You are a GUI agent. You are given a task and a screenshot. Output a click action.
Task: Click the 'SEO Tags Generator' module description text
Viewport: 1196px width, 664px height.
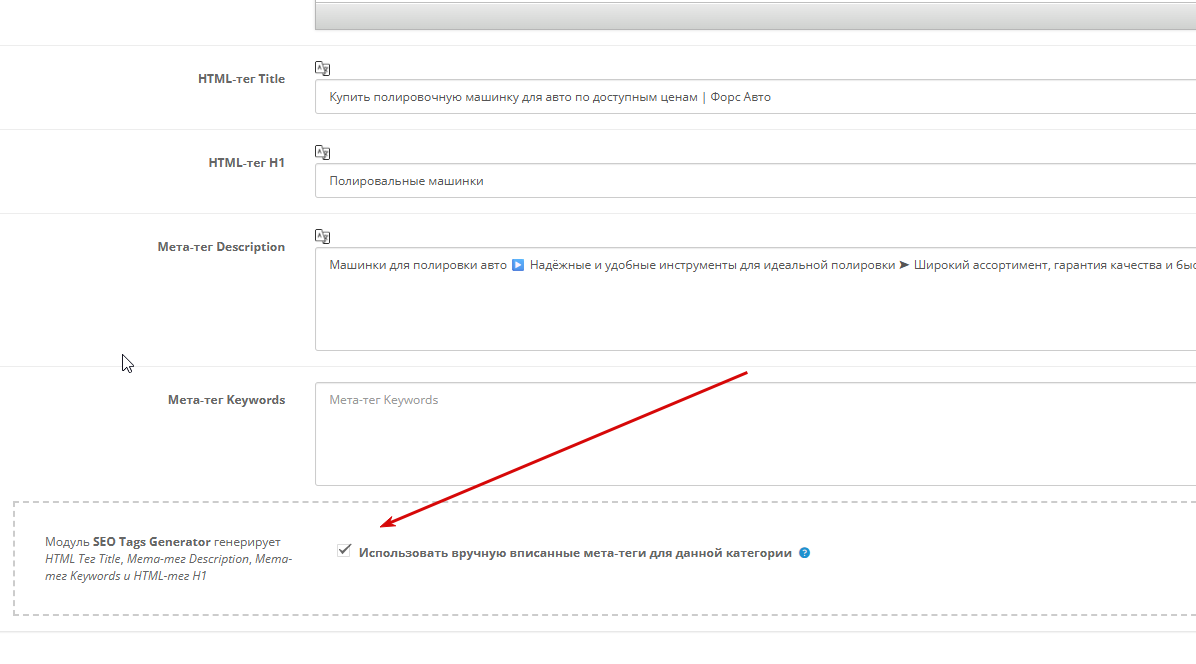[x=169, y=559]
